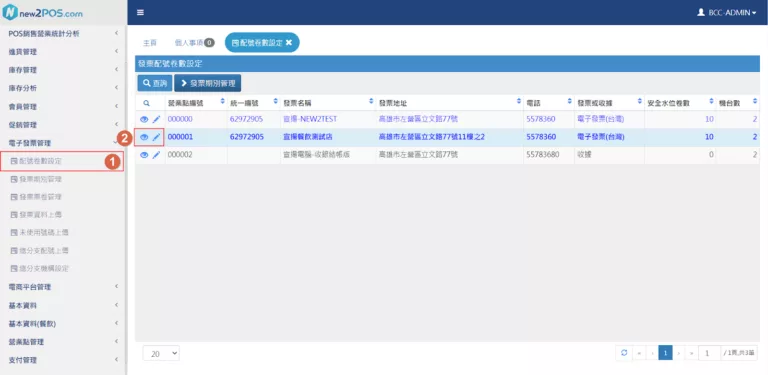The width and height of the screenshot is (768, 375).
Task: Expand the 支付管理 sidebar menu
Action: (63, 360)
